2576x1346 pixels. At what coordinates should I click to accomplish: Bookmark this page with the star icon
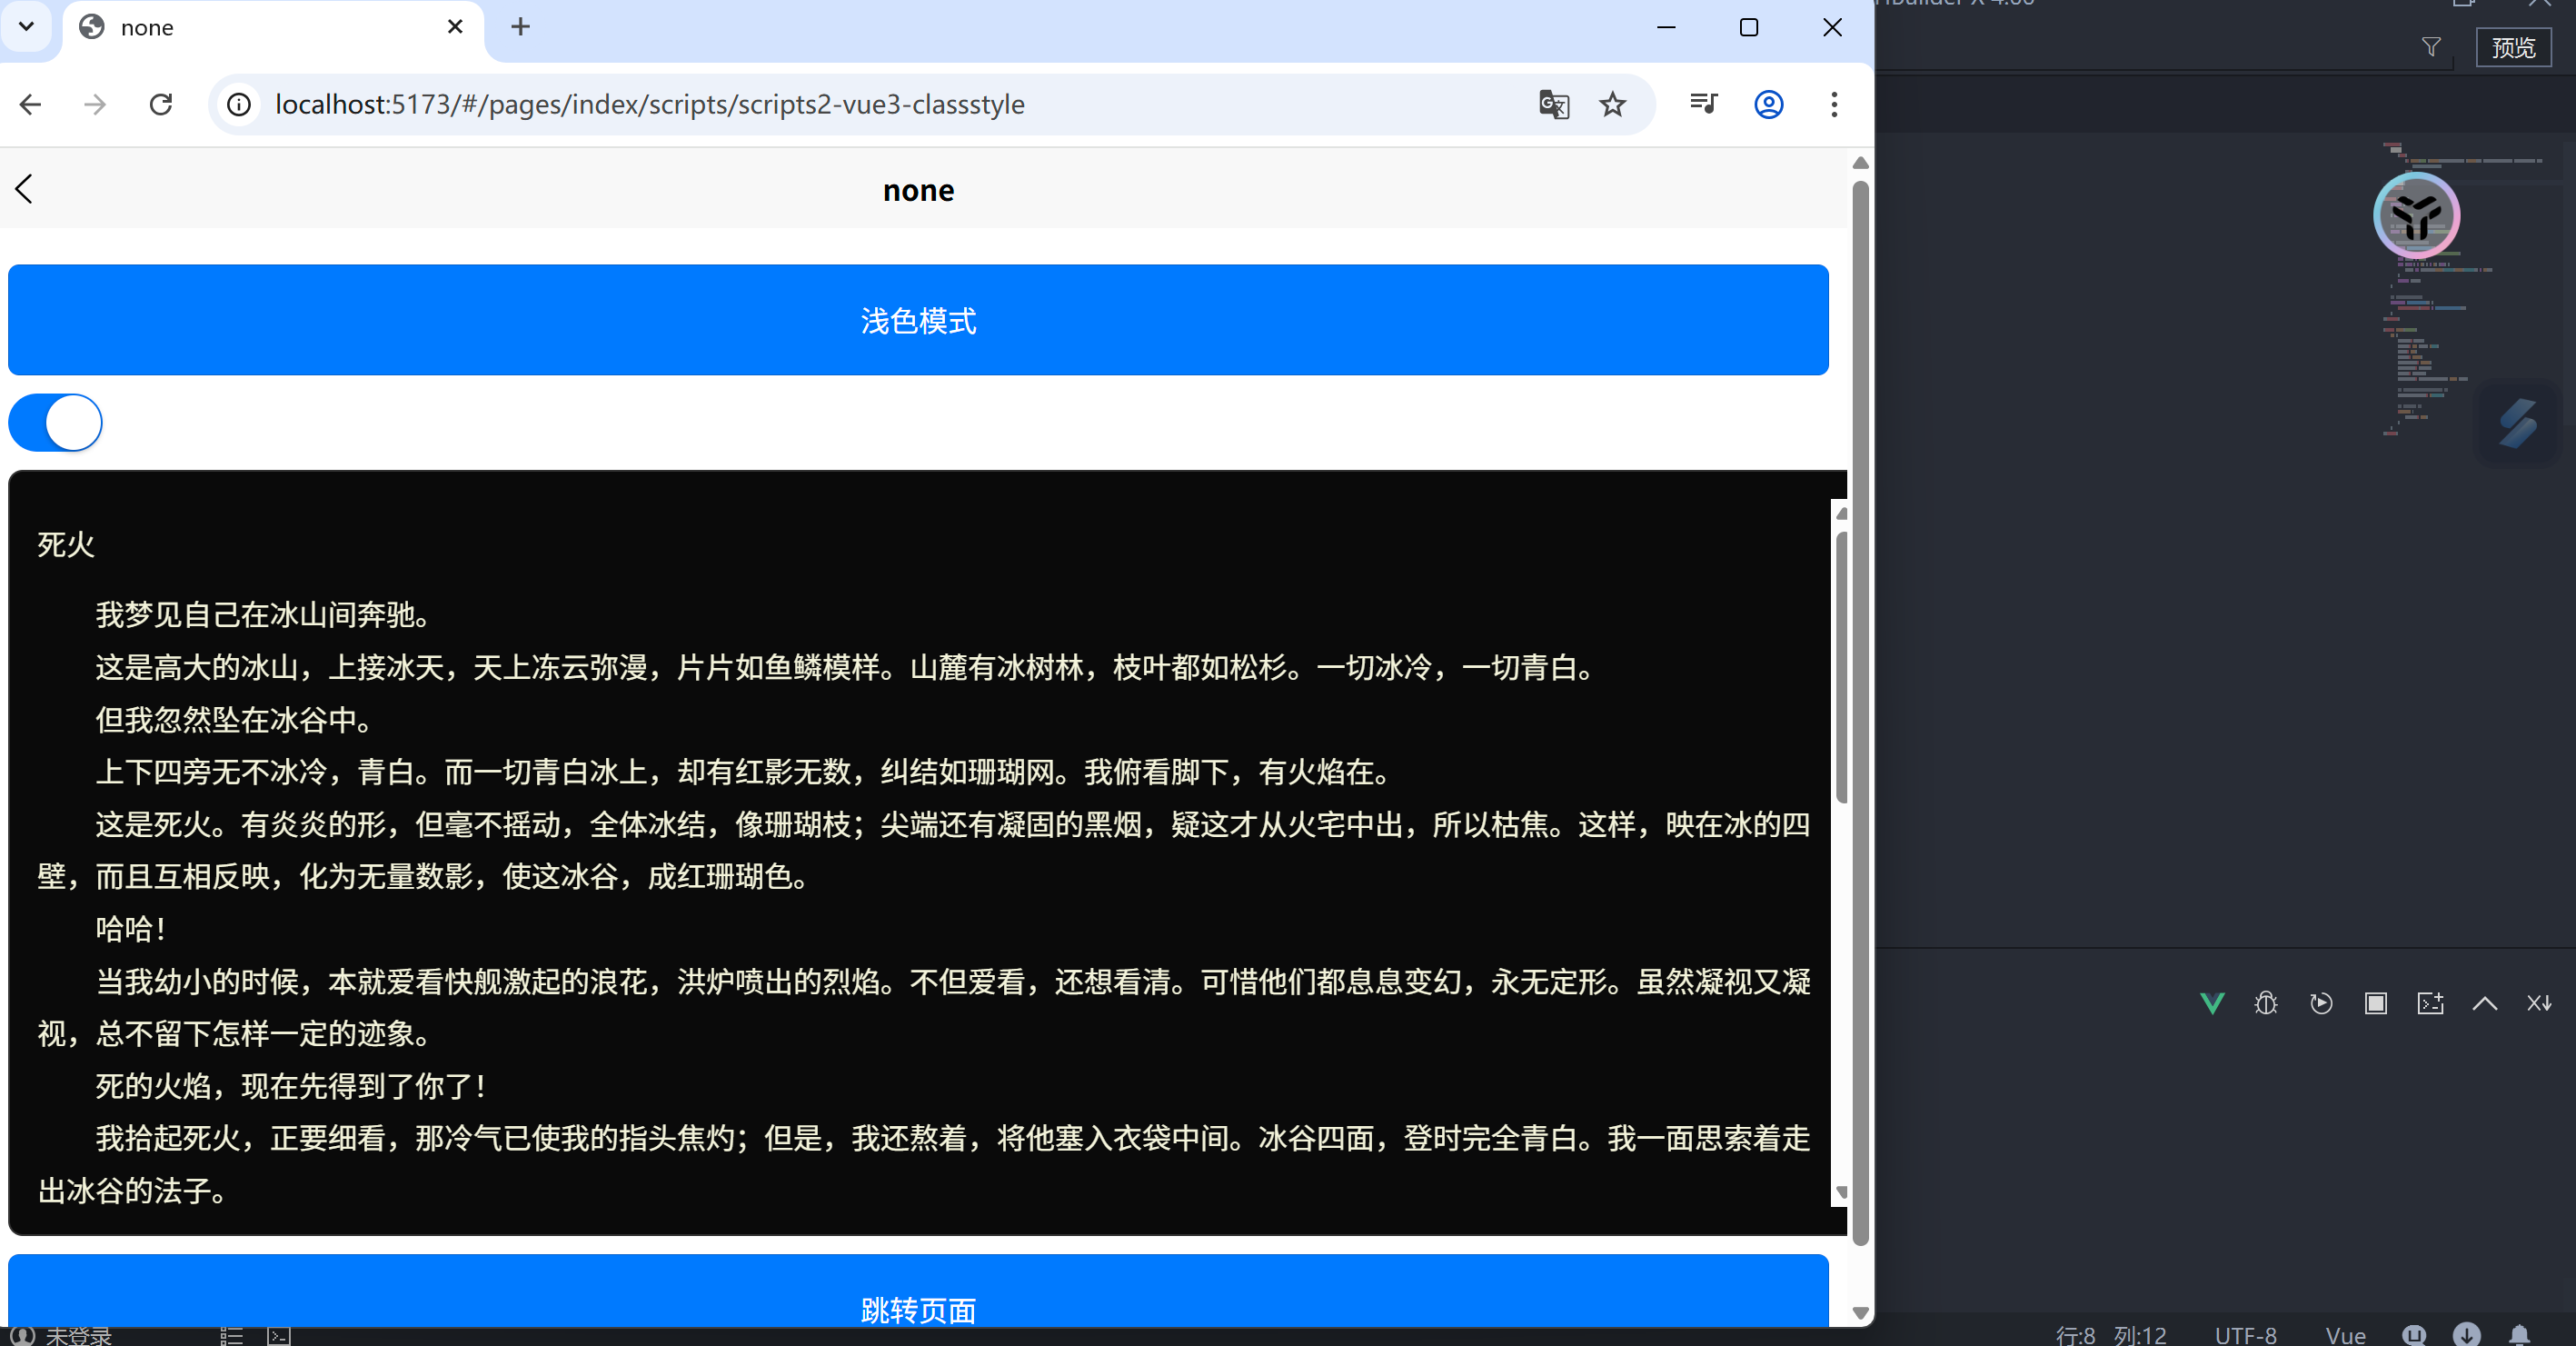1612,104
